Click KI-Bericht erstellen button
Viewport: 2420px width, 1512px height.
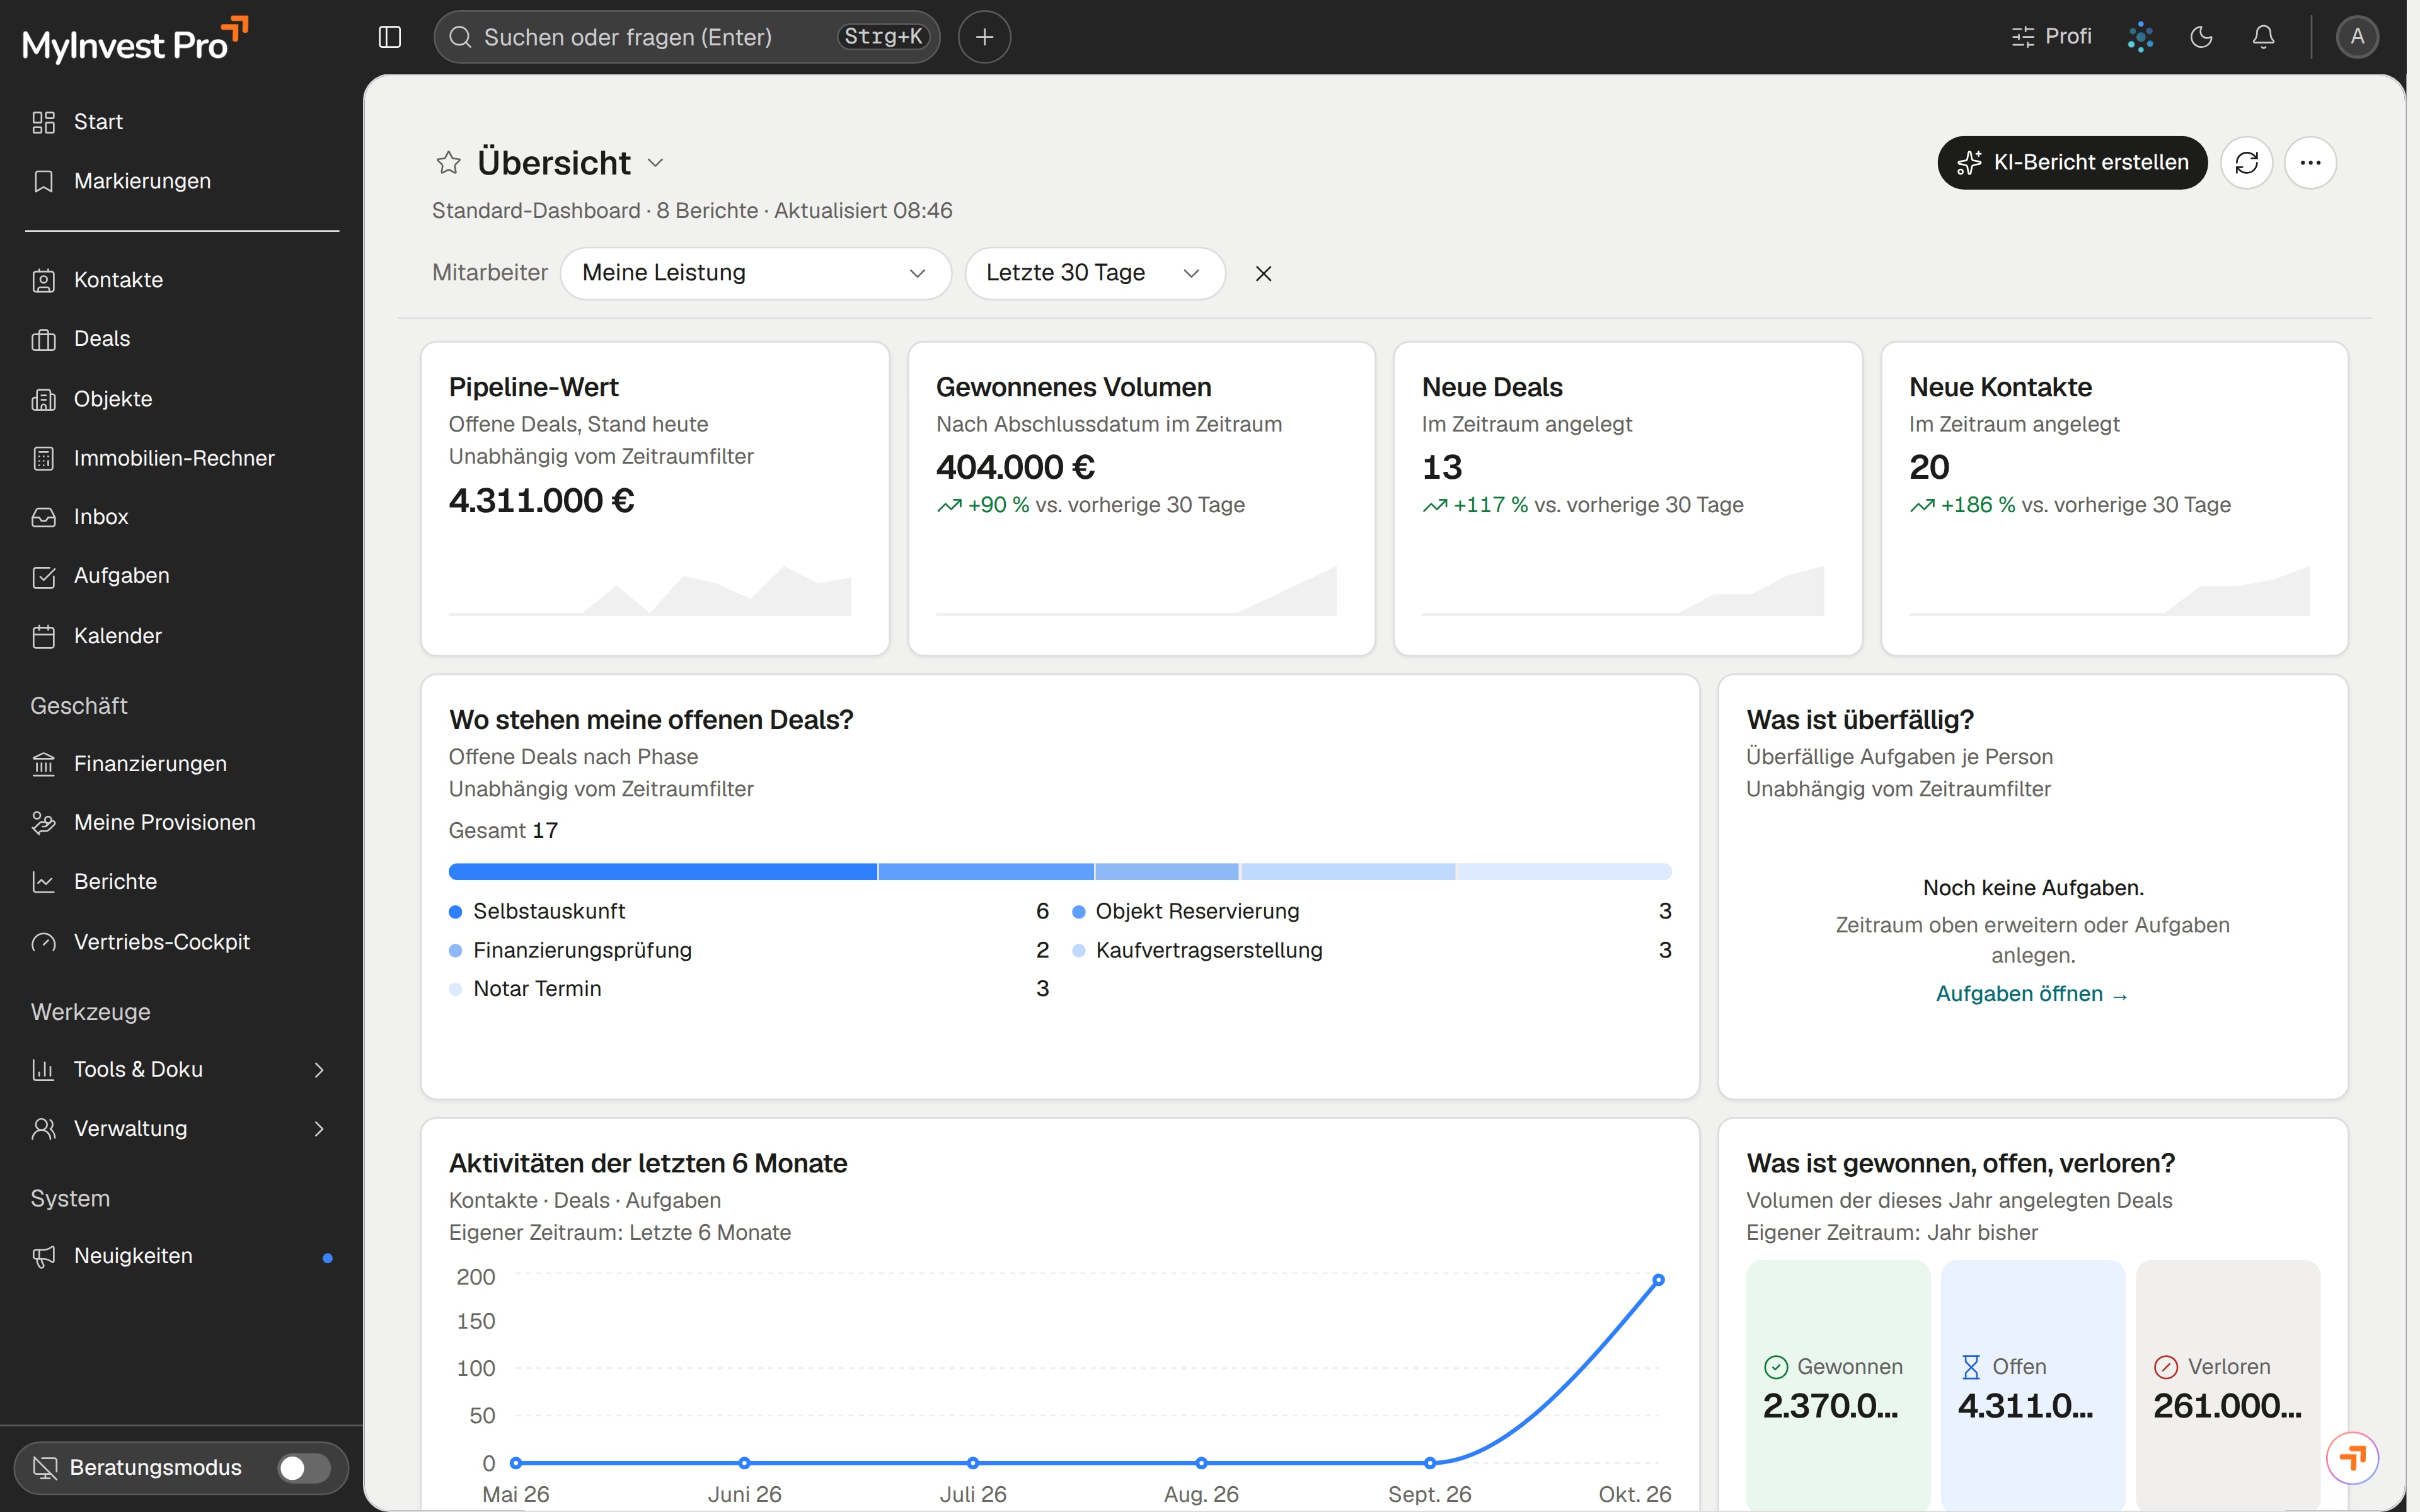[2072, 162]
